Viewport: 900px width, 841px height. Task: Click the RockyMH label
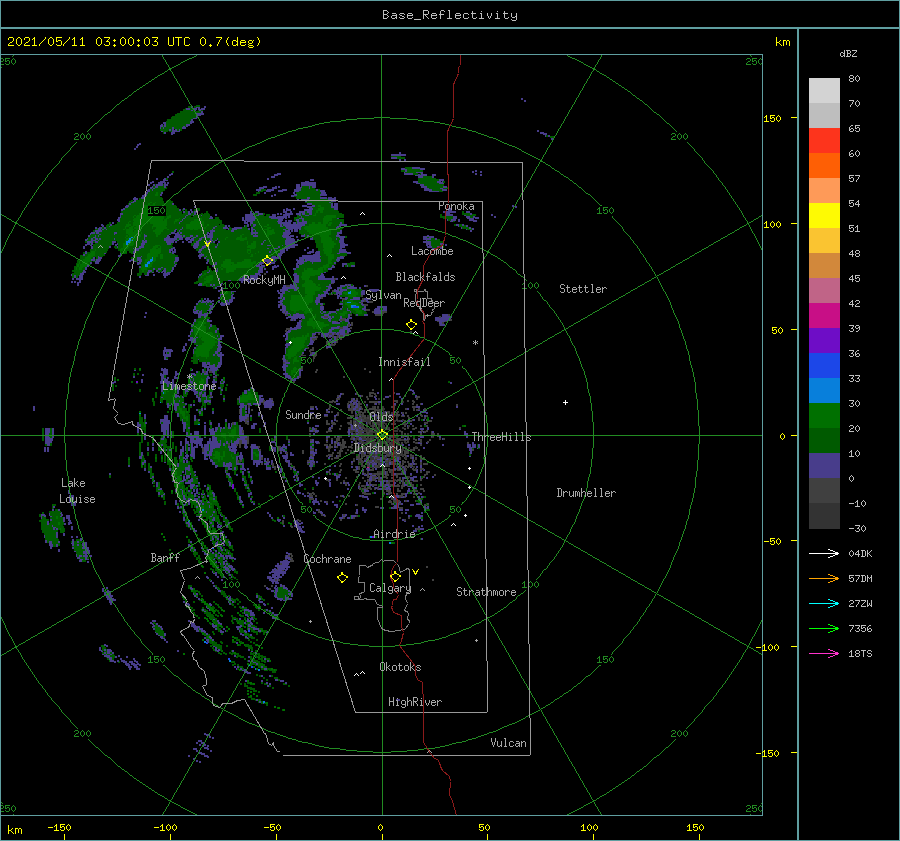264,280
